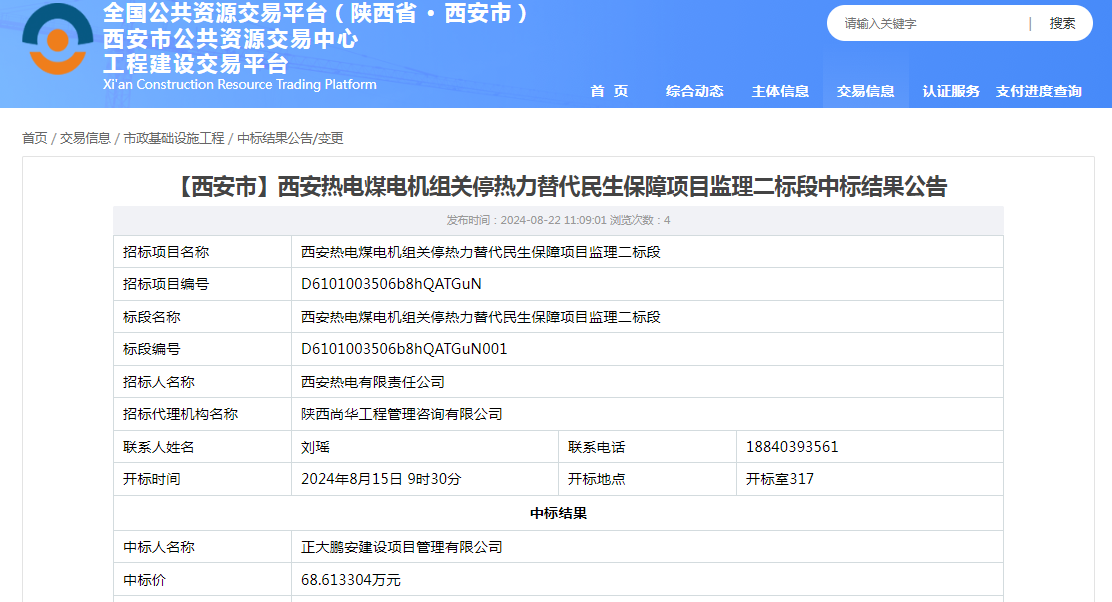The height and width of the screenshot is (602, 1112).
Task: Click the 首页 breadcrumb link
Action: coord(35,138)
